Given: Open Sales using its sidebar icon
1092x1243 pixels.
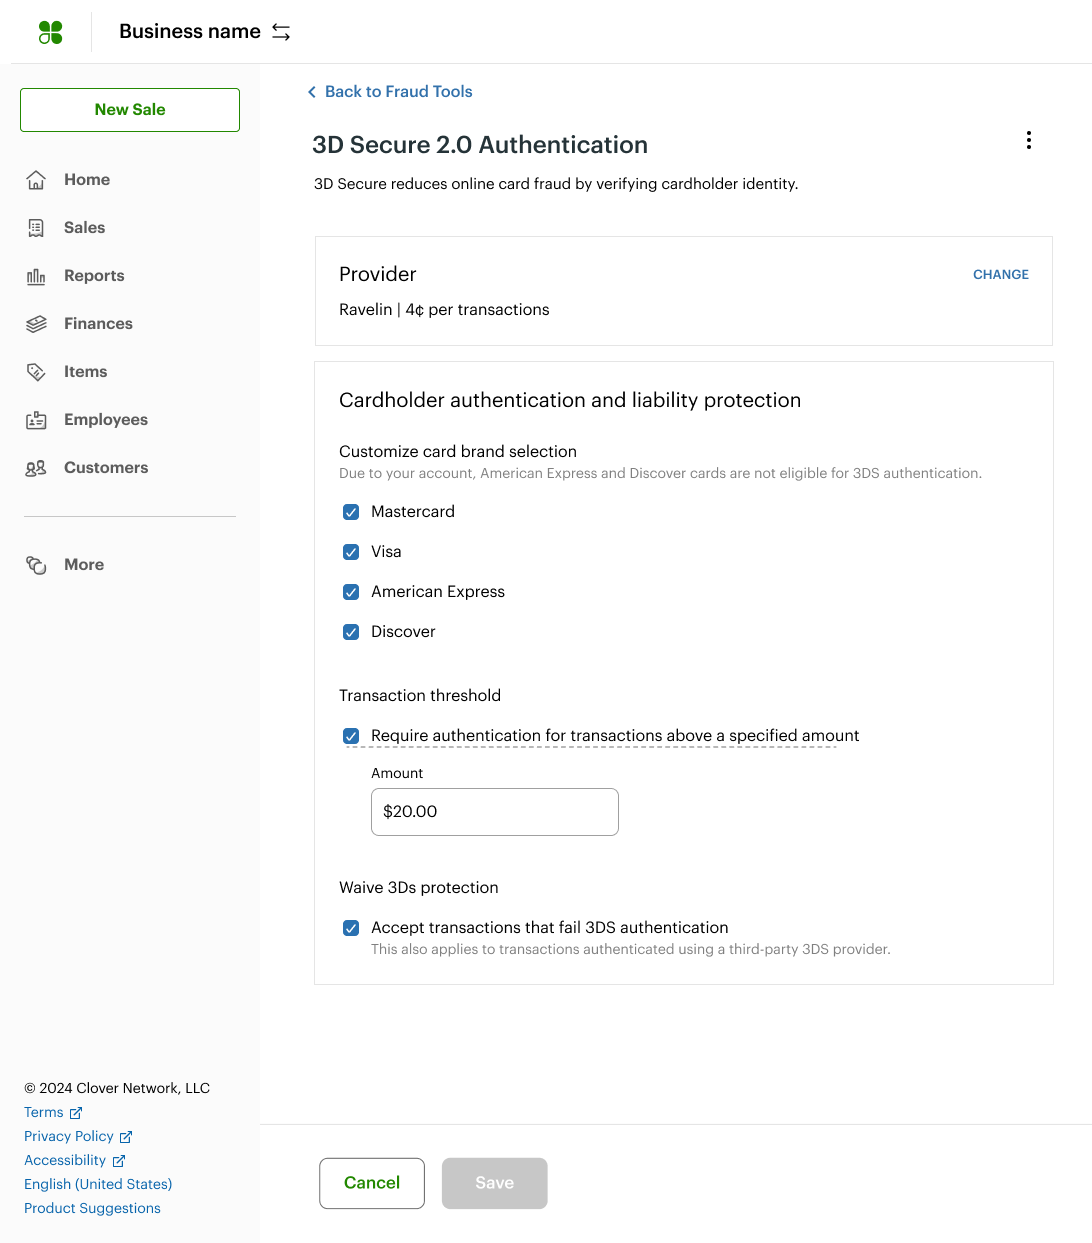Looking at the screenshot, I should coord(36,227).
